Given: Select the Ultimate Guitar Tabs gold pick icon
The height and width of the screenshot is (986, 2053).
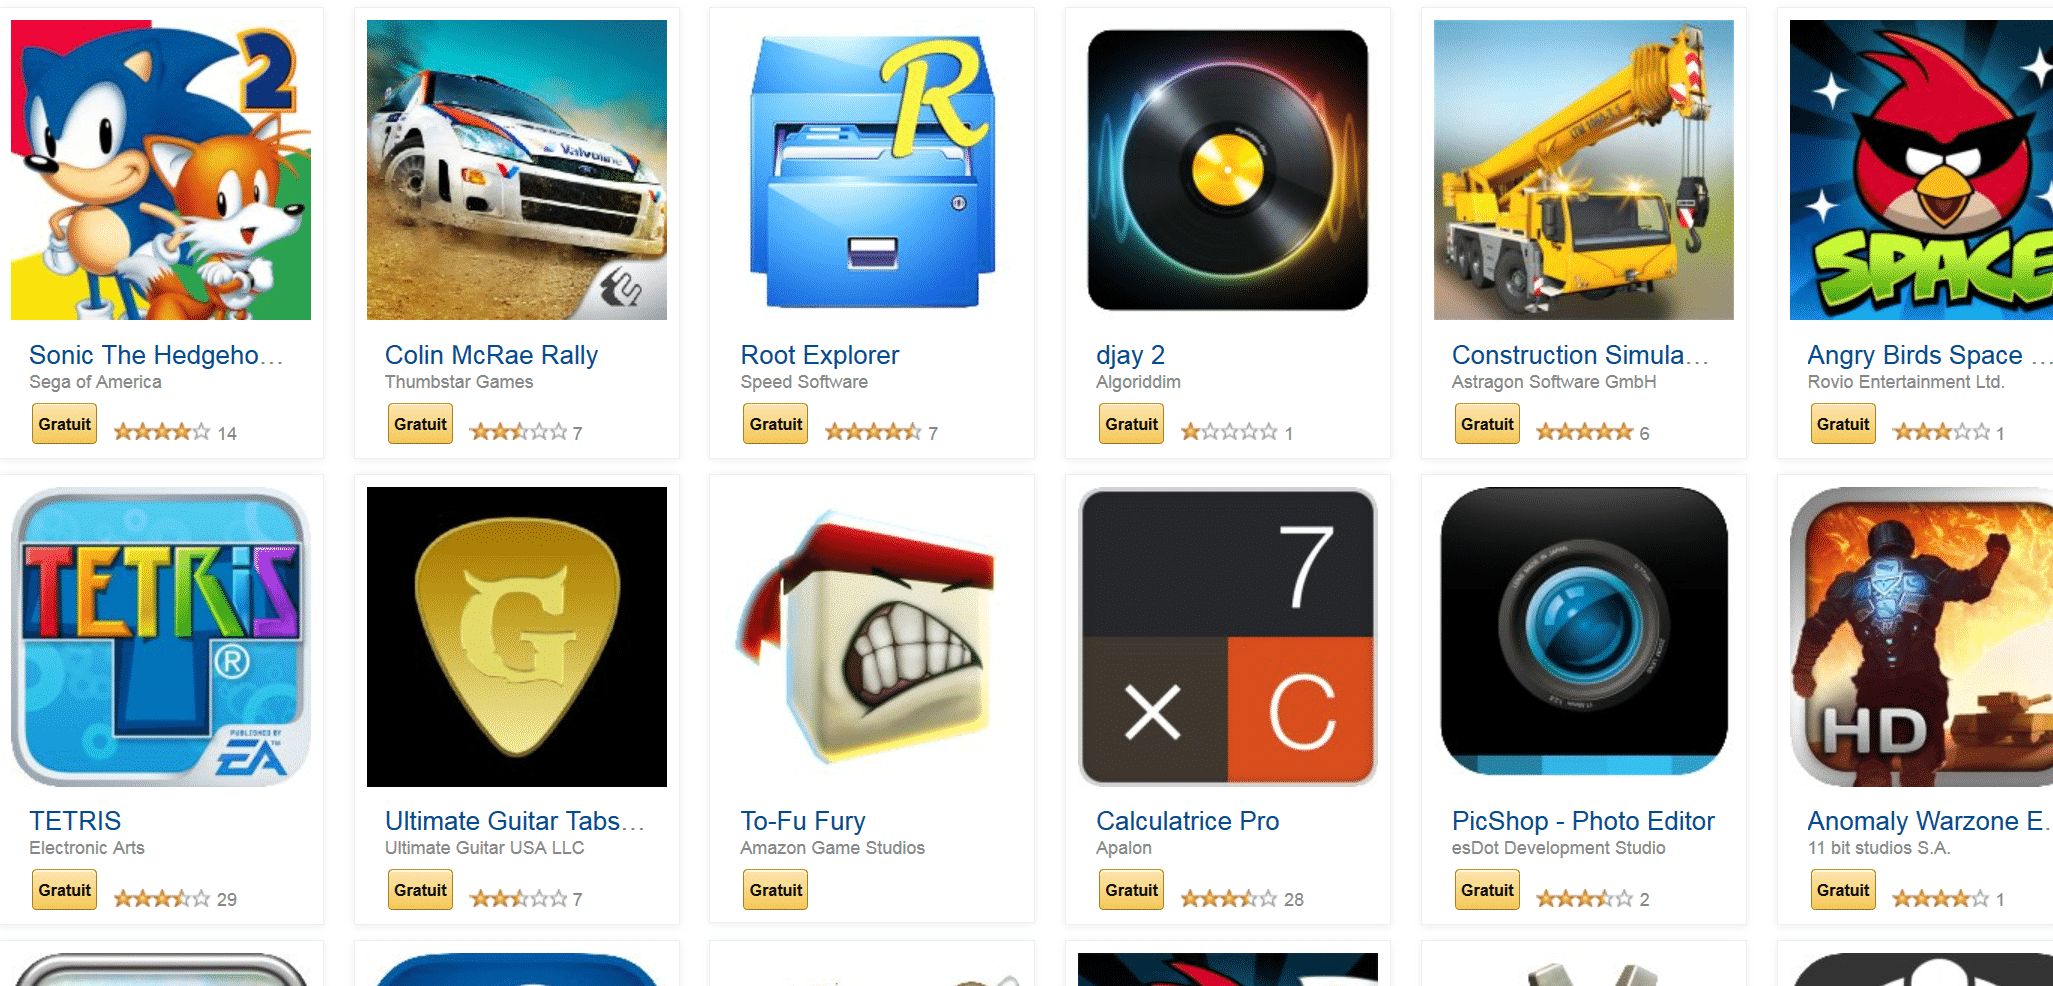Looking at the screenshot, I should [x=517, y=637].
